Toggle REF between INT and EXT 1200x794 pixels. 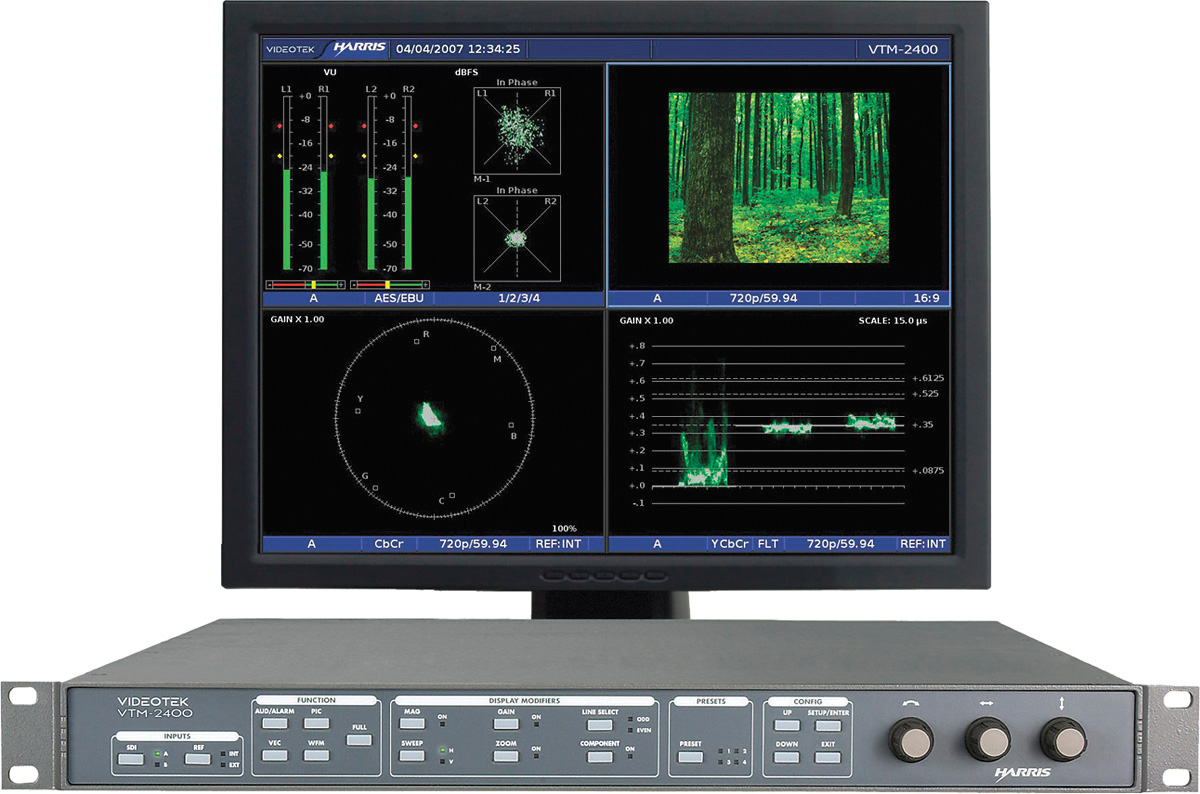click(x=199, y=759)
